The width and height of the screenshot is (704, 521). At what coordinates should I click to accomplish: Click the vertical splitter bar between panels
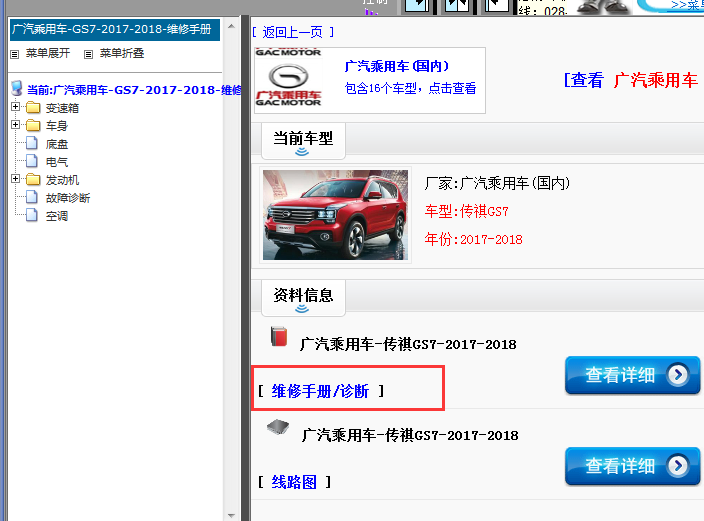click(x=245, y=268)
